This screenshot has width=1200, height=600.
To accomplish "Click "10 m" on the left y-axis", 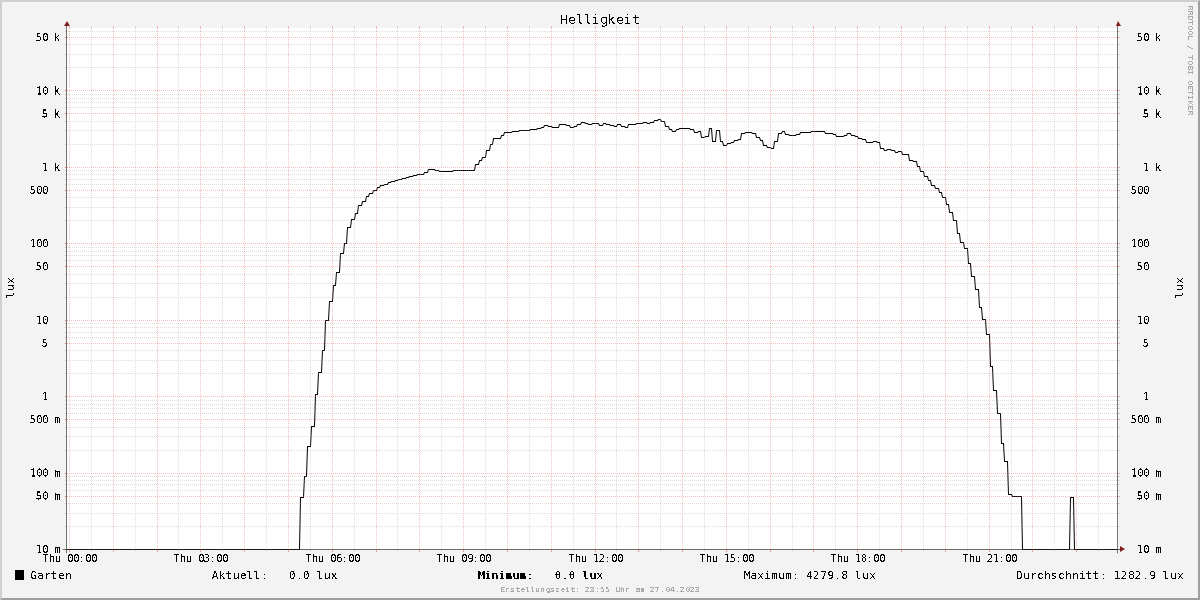I will click(x=47, y=549).
